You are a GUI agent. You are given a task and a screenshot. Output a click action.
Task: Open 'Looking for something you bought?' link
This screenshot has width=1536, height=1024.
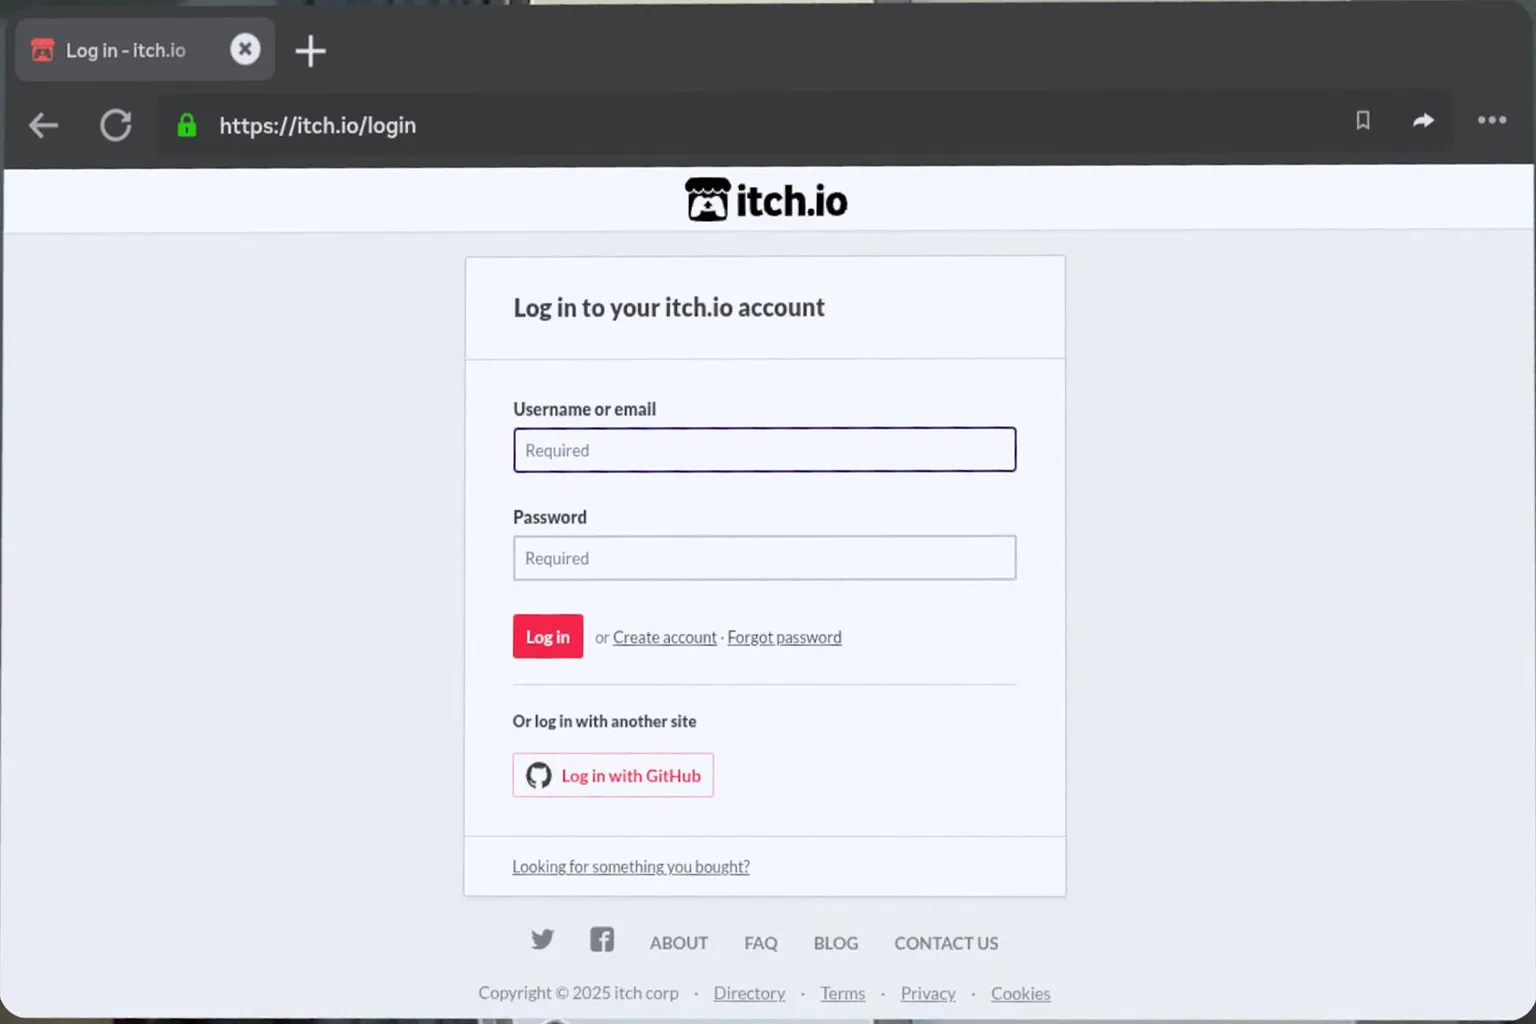coord(631,867)
